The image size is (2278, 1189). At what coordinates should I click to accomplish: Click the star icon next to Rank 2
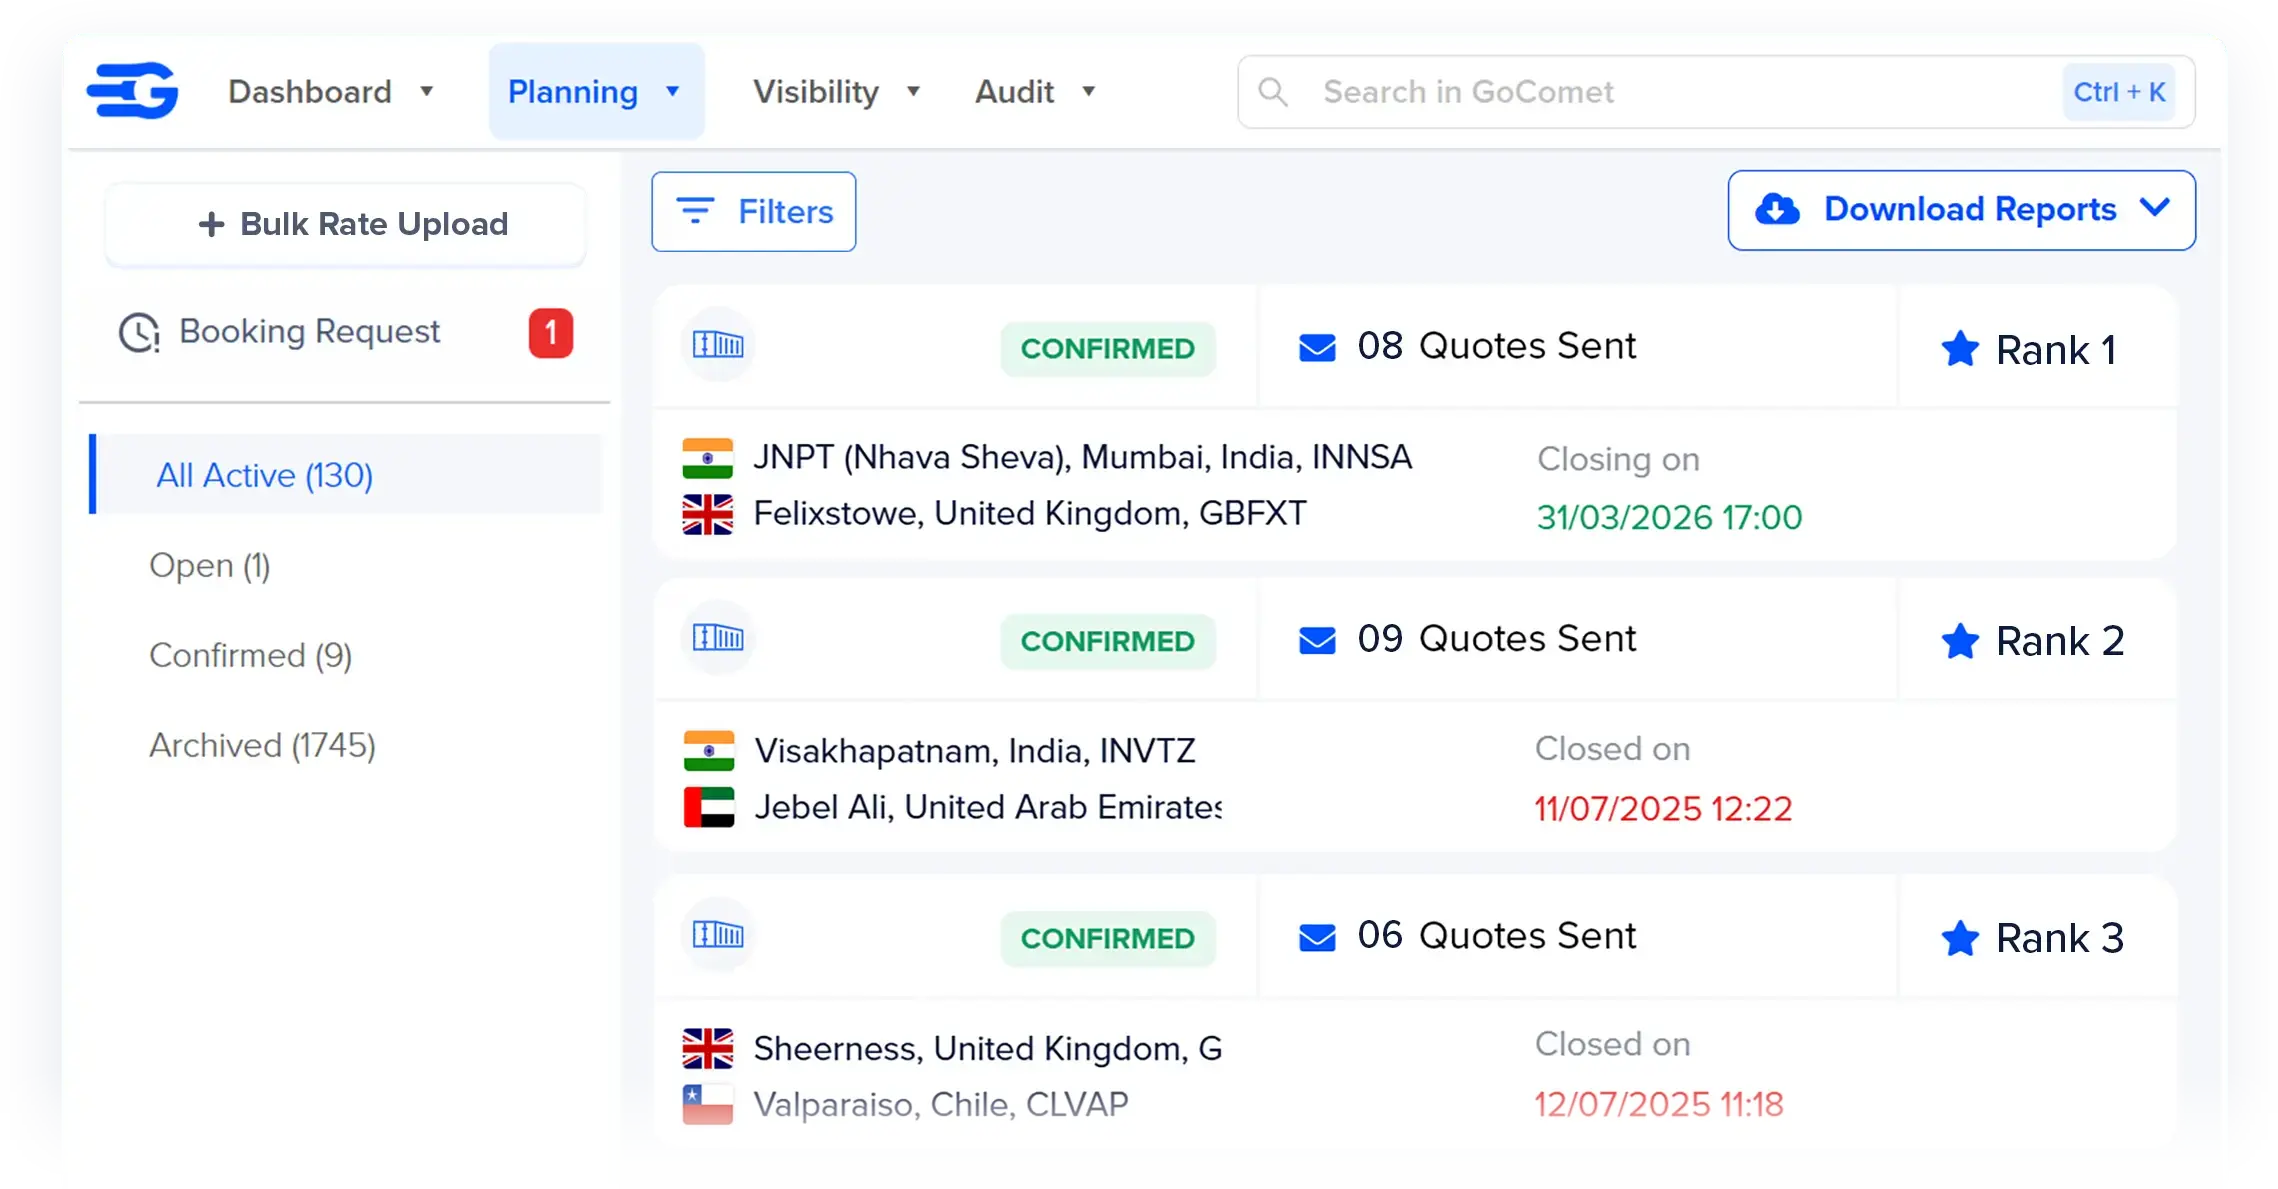click(x=1959, y=641)
